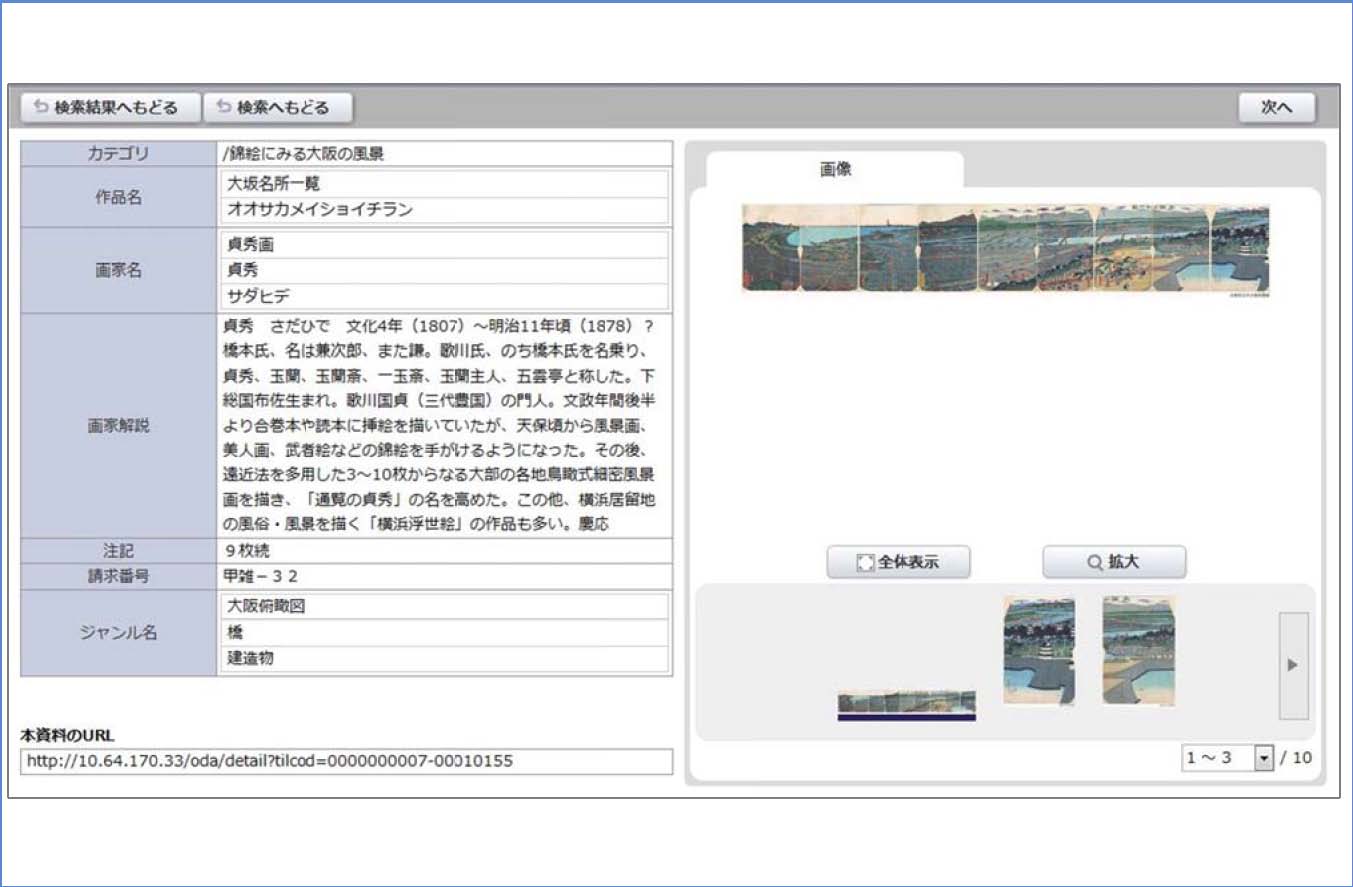
Task: Click the 請求番号 row header
Action: tap(119, 577)
